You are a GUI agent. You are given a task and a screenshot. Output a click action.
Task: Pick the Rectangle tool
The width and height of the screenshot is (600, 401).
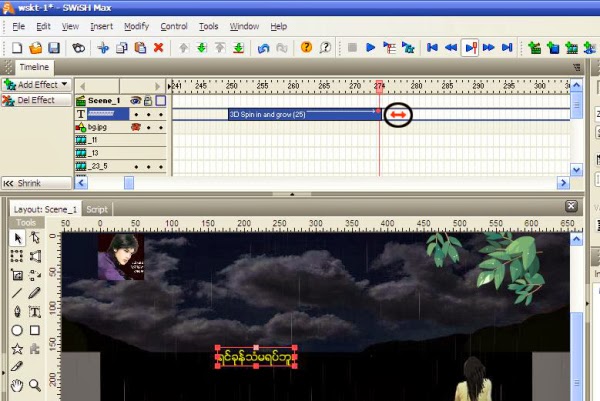(35, 330)
